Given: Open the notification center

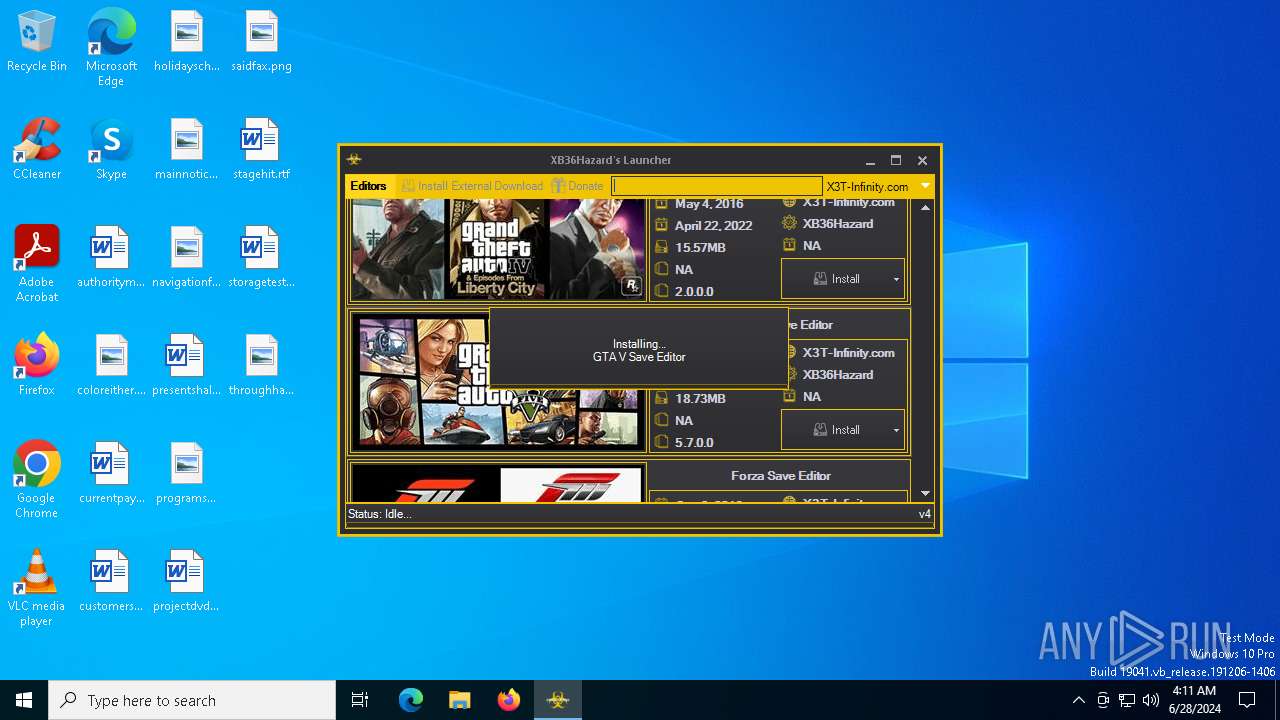Looking at the screenshot, I should (1247, 700).
